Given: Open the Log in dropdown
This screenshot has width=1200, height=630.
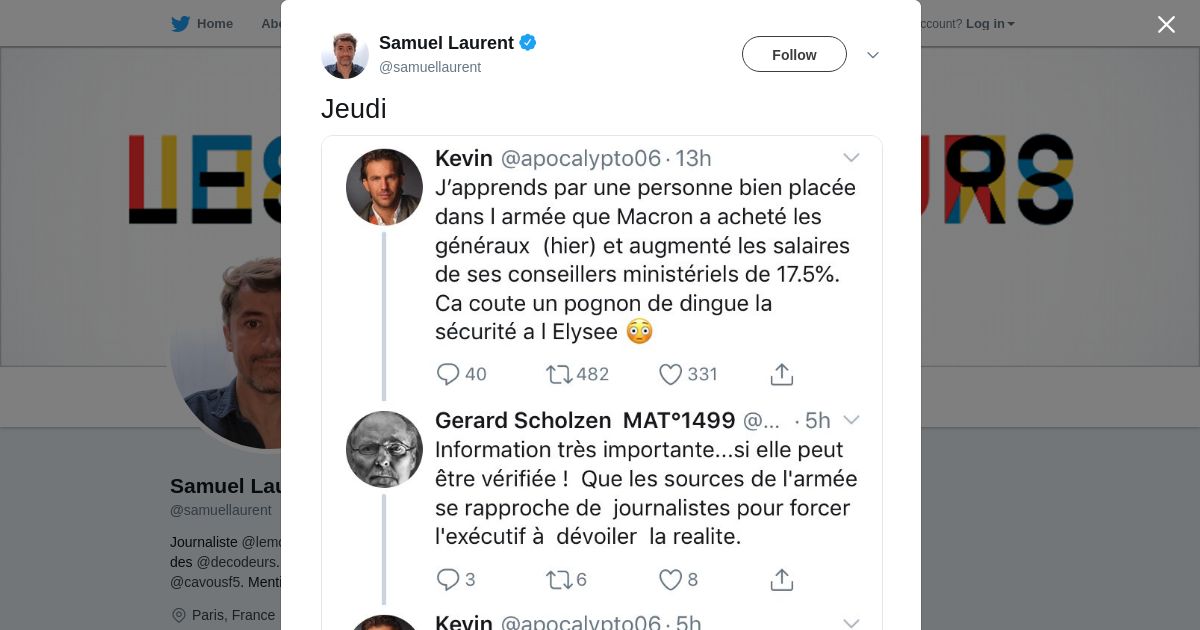Looking at the screenshot, I should tap(990, 24).
